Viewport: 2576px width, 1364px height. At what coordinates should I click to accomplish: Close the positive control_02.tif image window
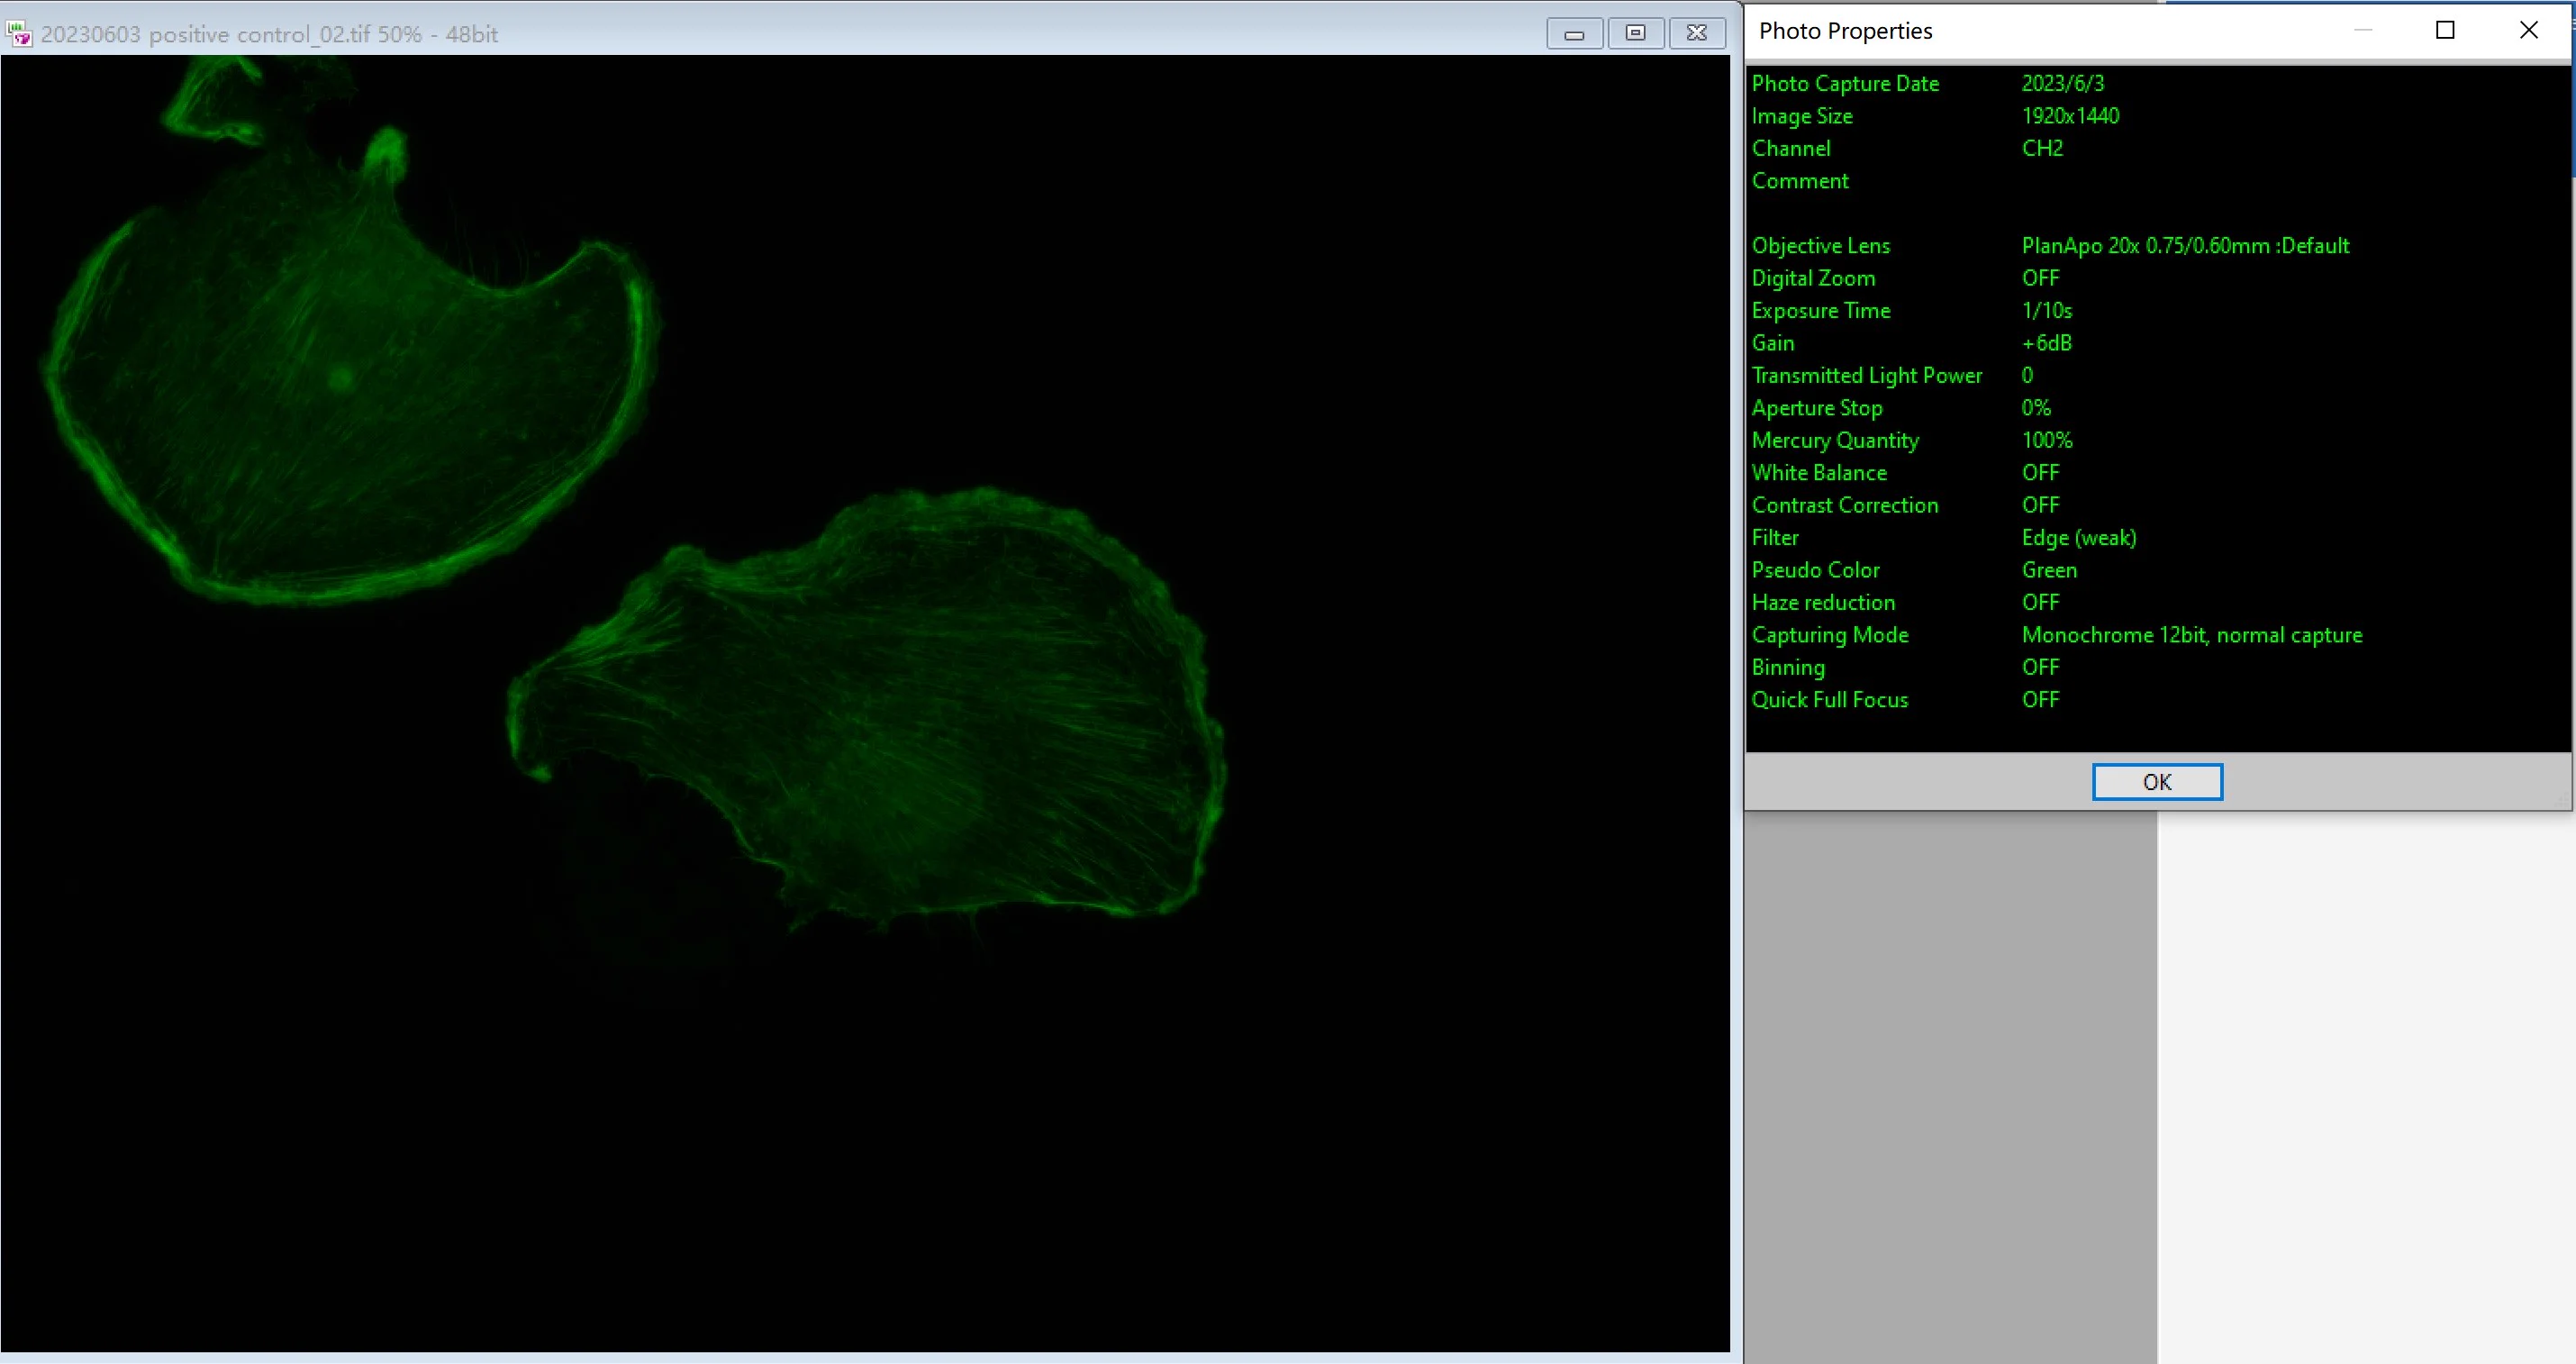tap(1697, 33)
